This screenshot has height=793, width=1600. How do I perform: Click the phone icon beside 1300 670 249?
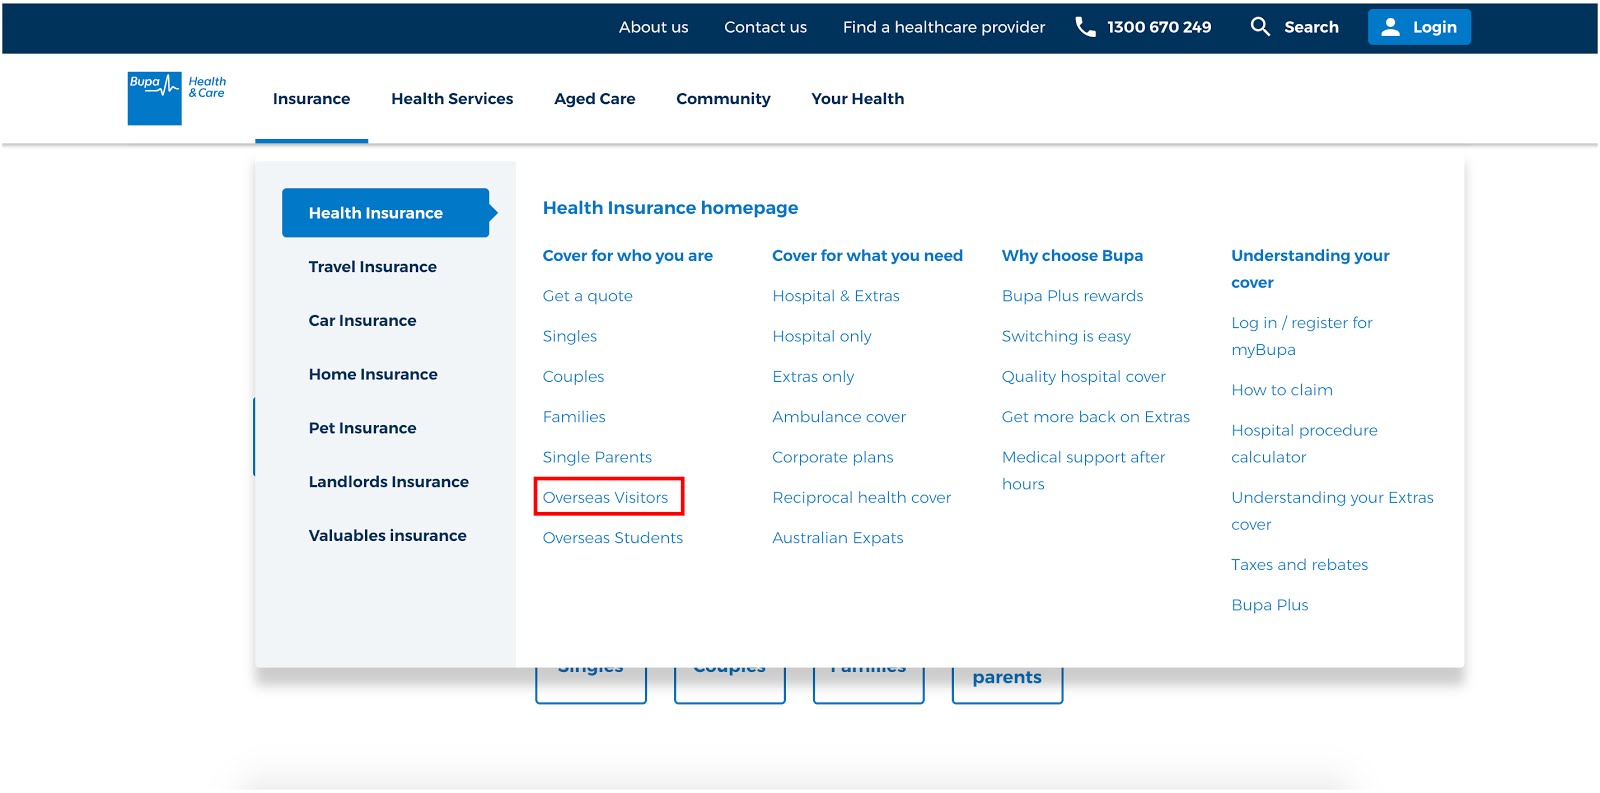(1085, 27)
